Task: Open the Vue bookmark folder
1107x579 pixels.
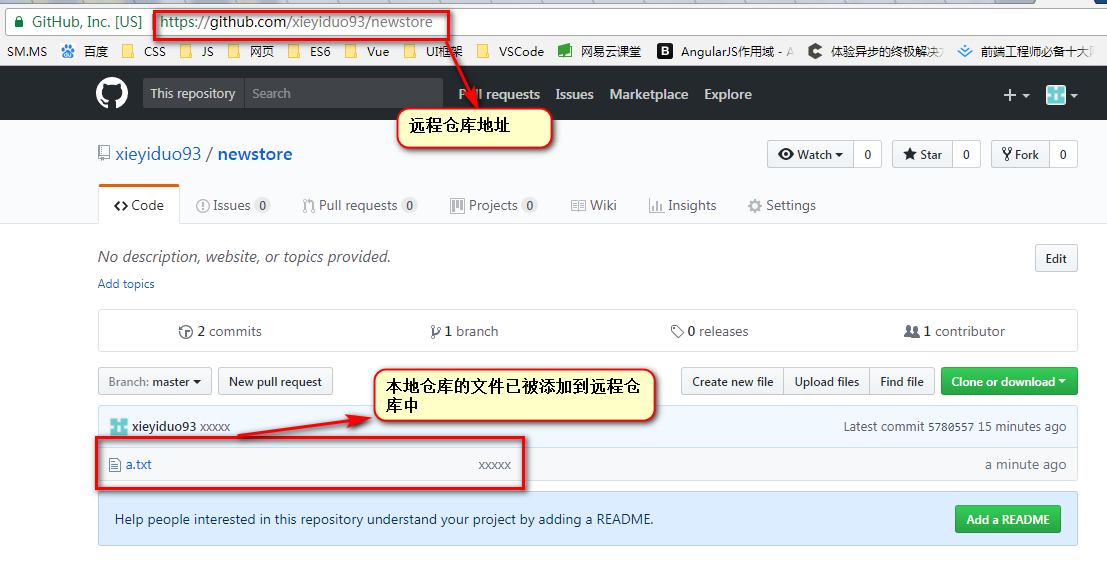Action: (x=367, y=52)
